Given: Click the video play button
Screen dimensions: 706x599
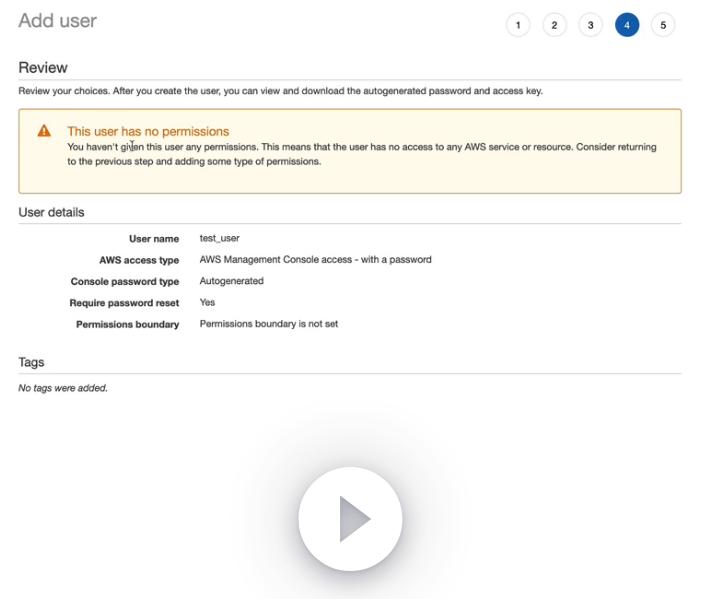Looking at the screenshot, I should [x=350, y=519].
